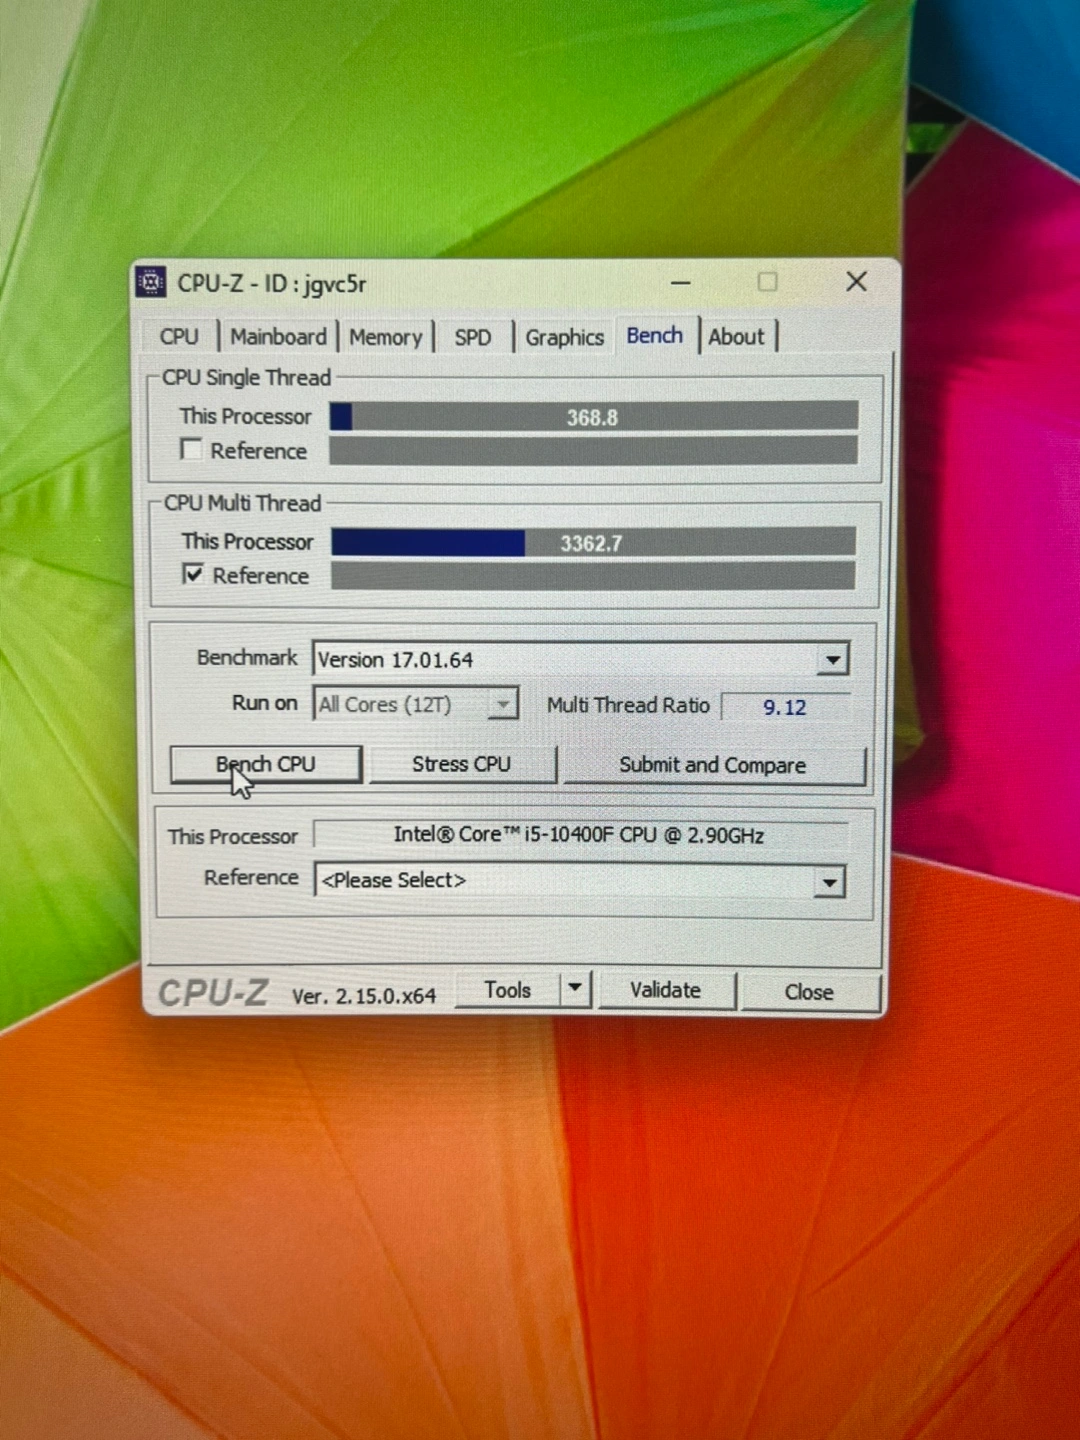Uncheck the Multi Thread Reference checkbox
1080x1440 pixels.
click(193, 574)
